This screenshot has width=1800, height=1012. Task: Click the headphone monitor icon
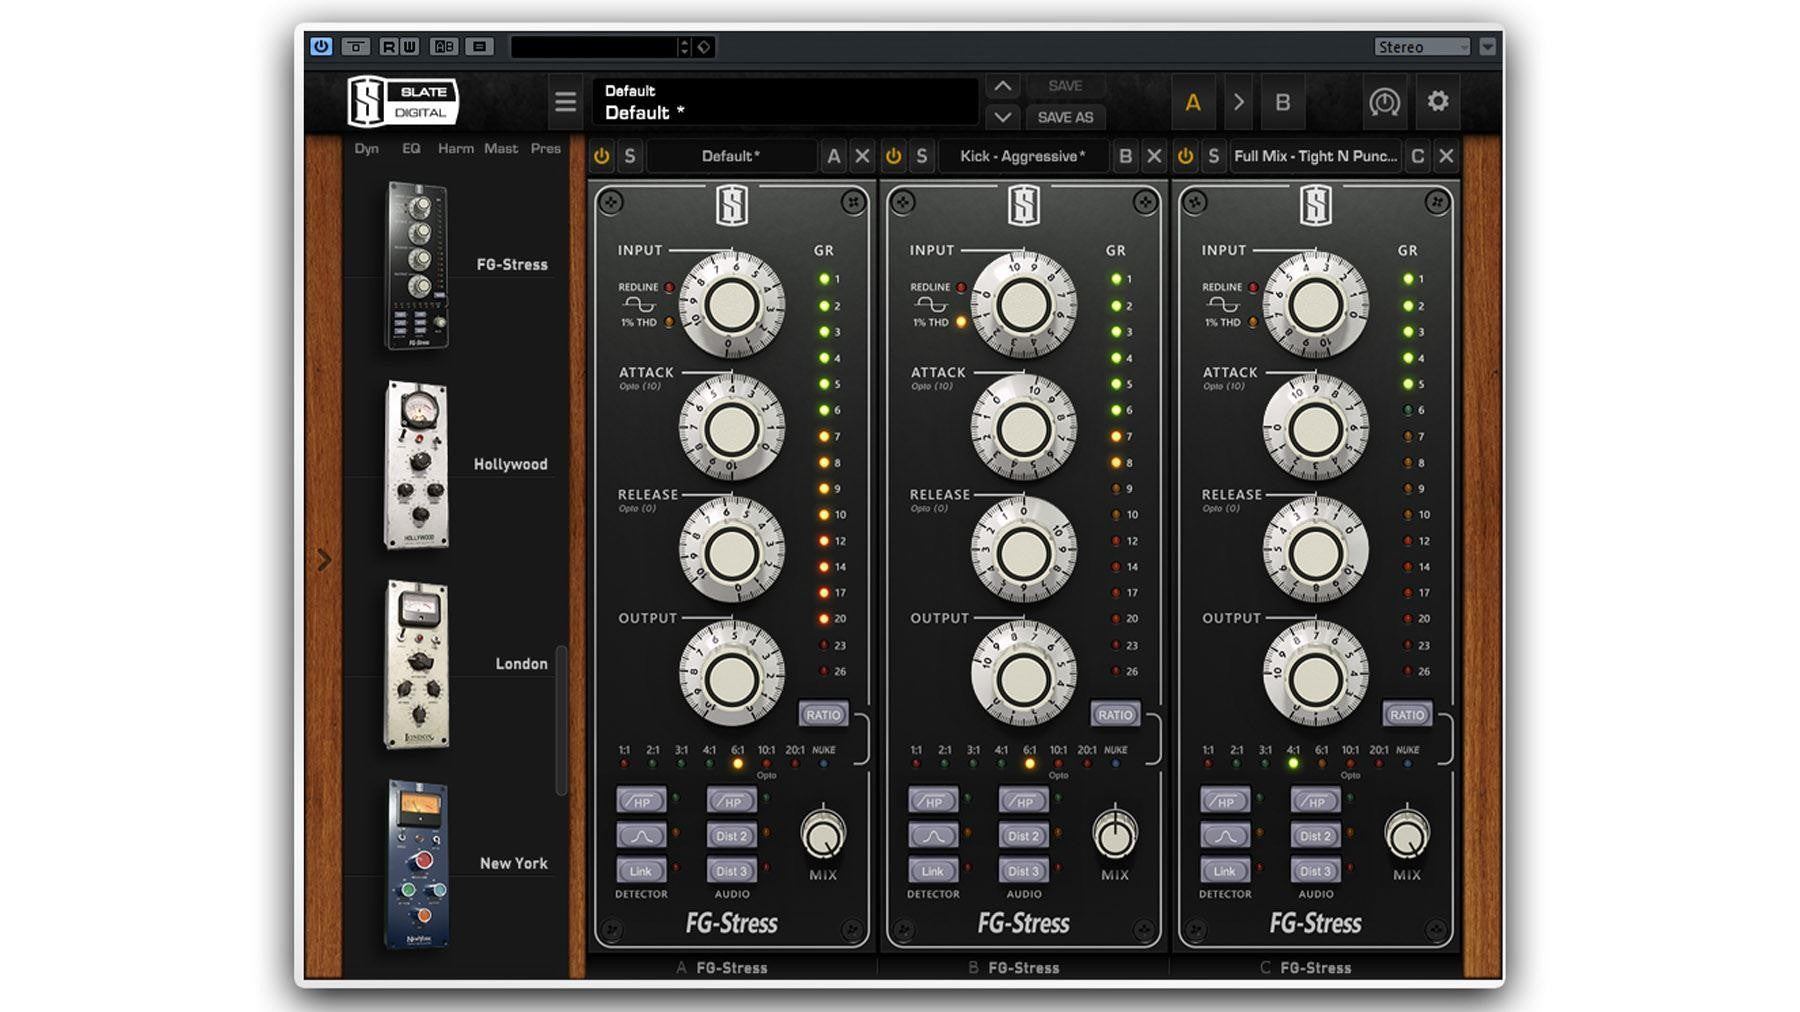pos(1384,102)
